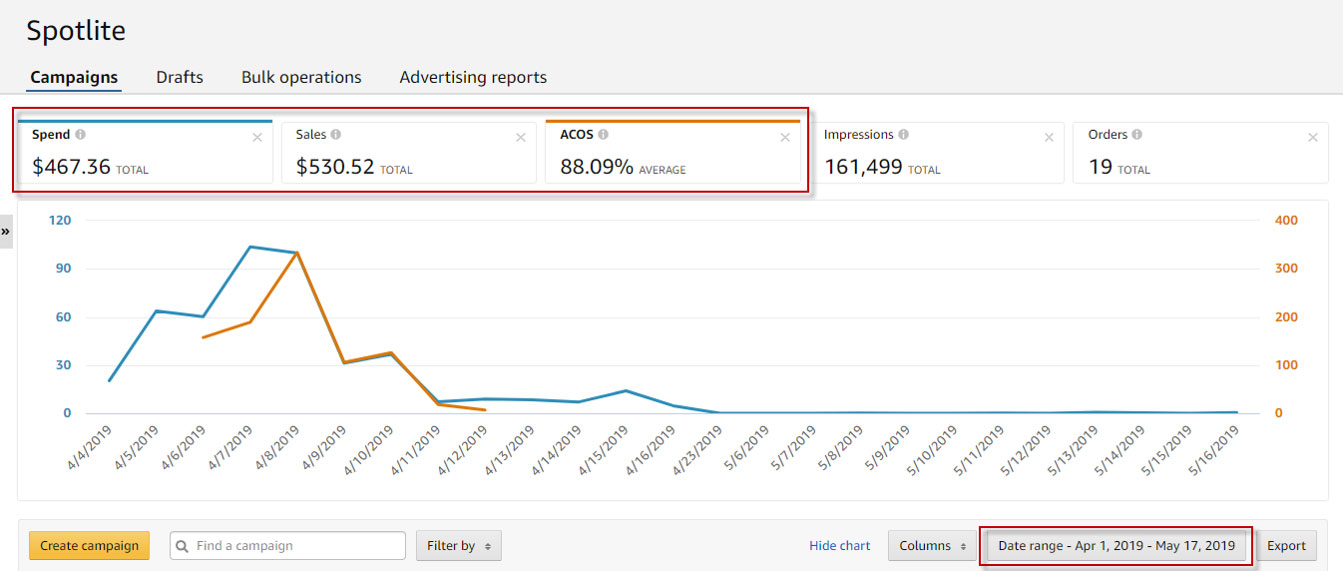Image resolution: width=1343 pixels, height=571 pixels.
Task: Close the Sales metric card
Action: (520, 138)
